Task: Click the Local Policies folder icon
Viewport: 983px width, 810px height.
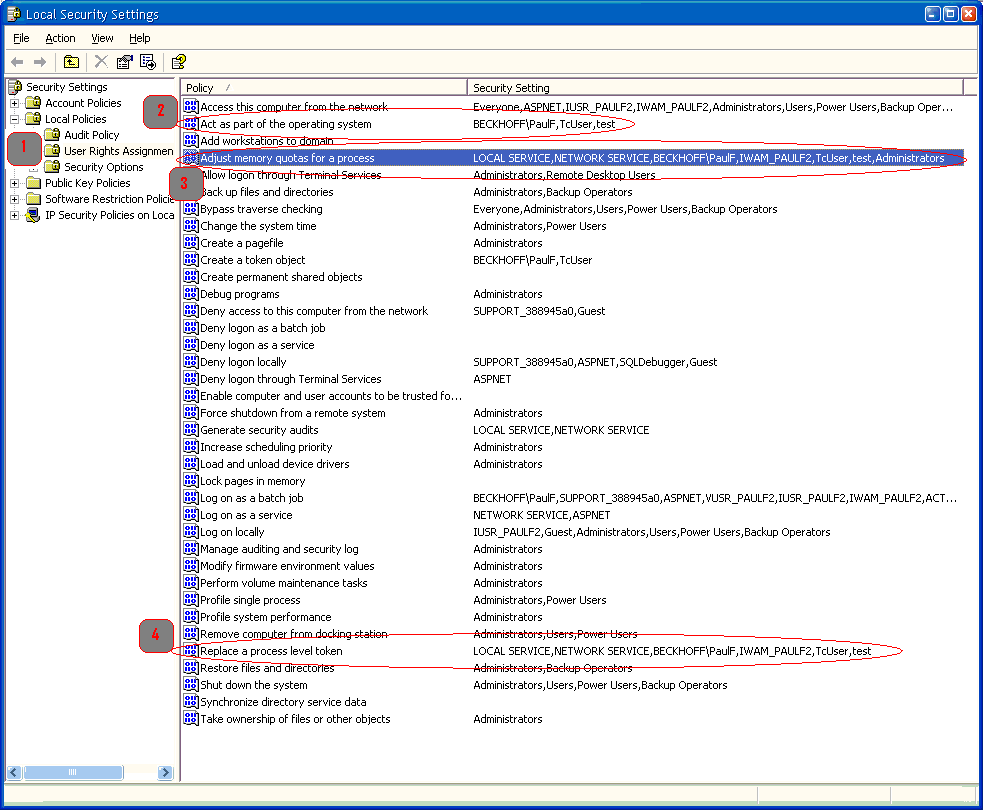Action: click(34, 119)
